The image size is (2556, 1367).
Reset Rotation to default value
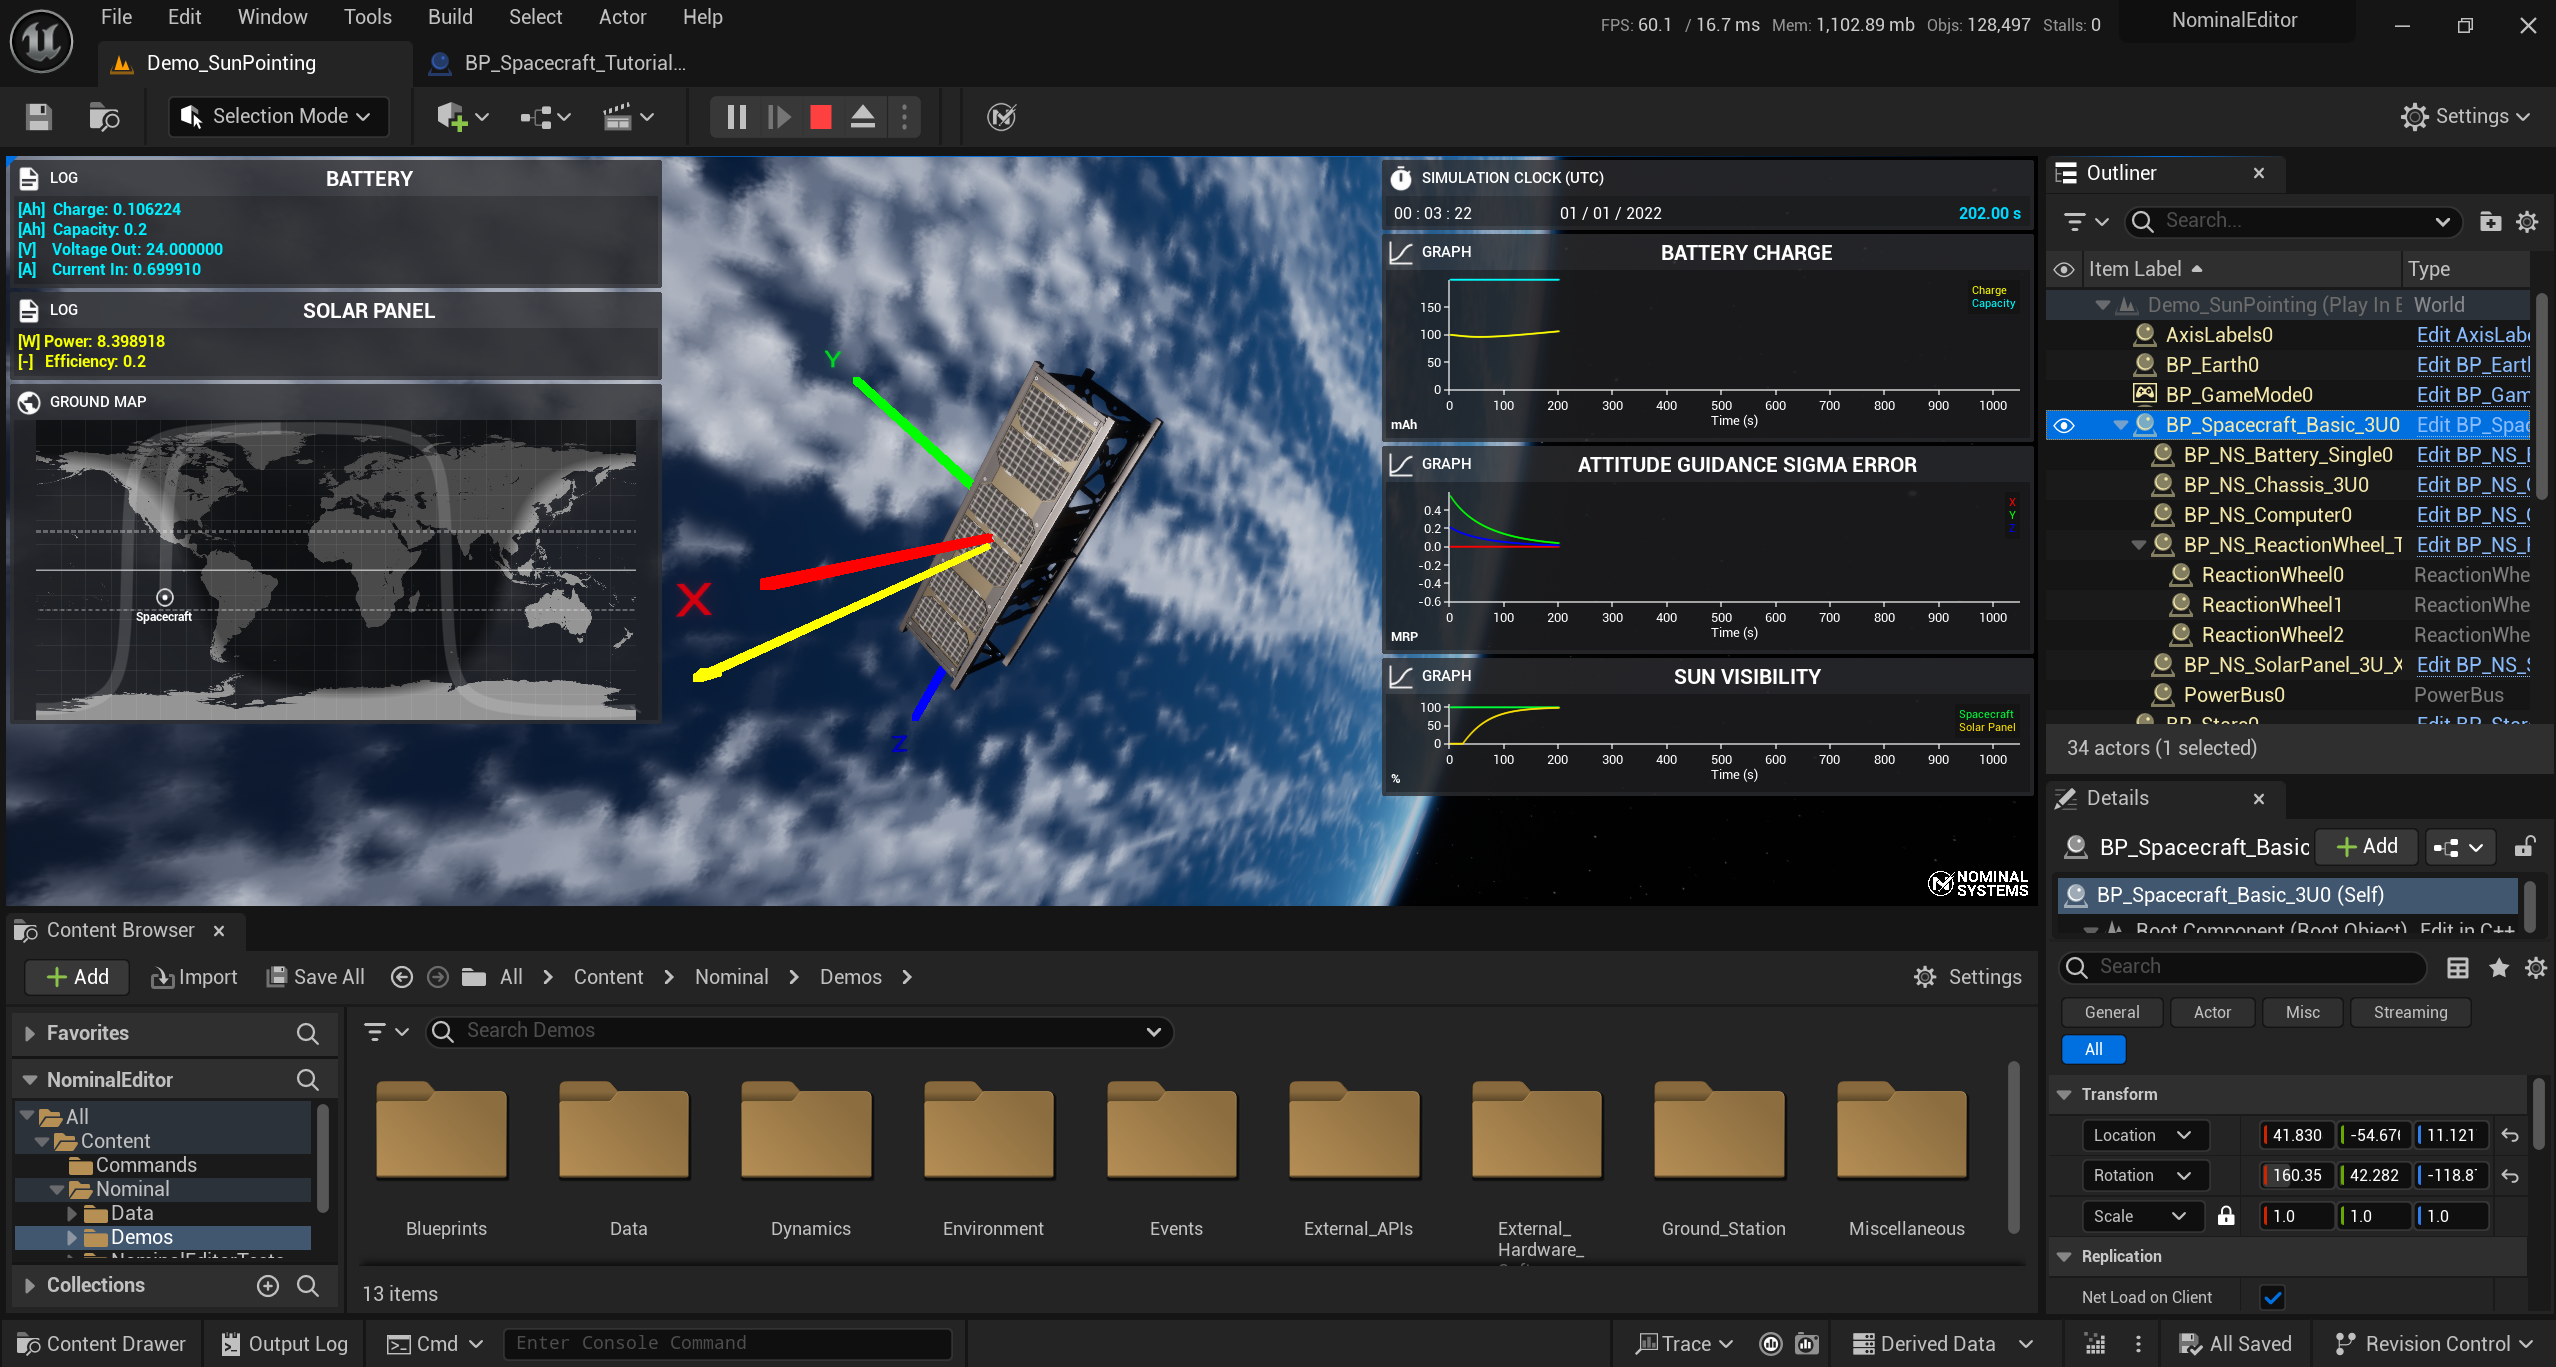click(x=2510, y=1176)
